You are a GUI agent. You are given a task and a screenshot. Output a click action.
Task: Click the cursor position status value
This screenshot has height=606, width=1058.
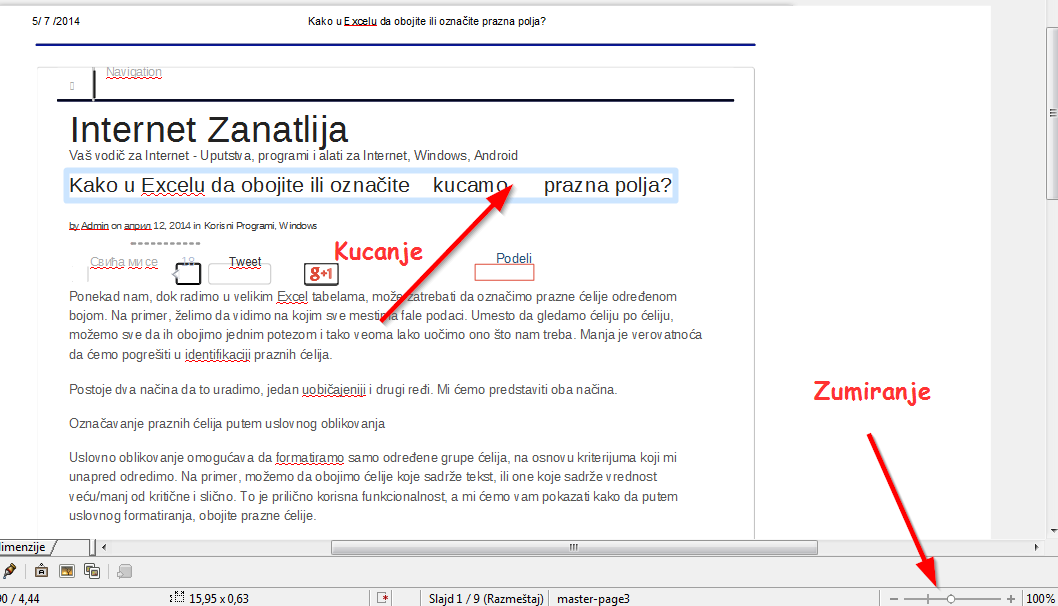(x=20, y=599)
